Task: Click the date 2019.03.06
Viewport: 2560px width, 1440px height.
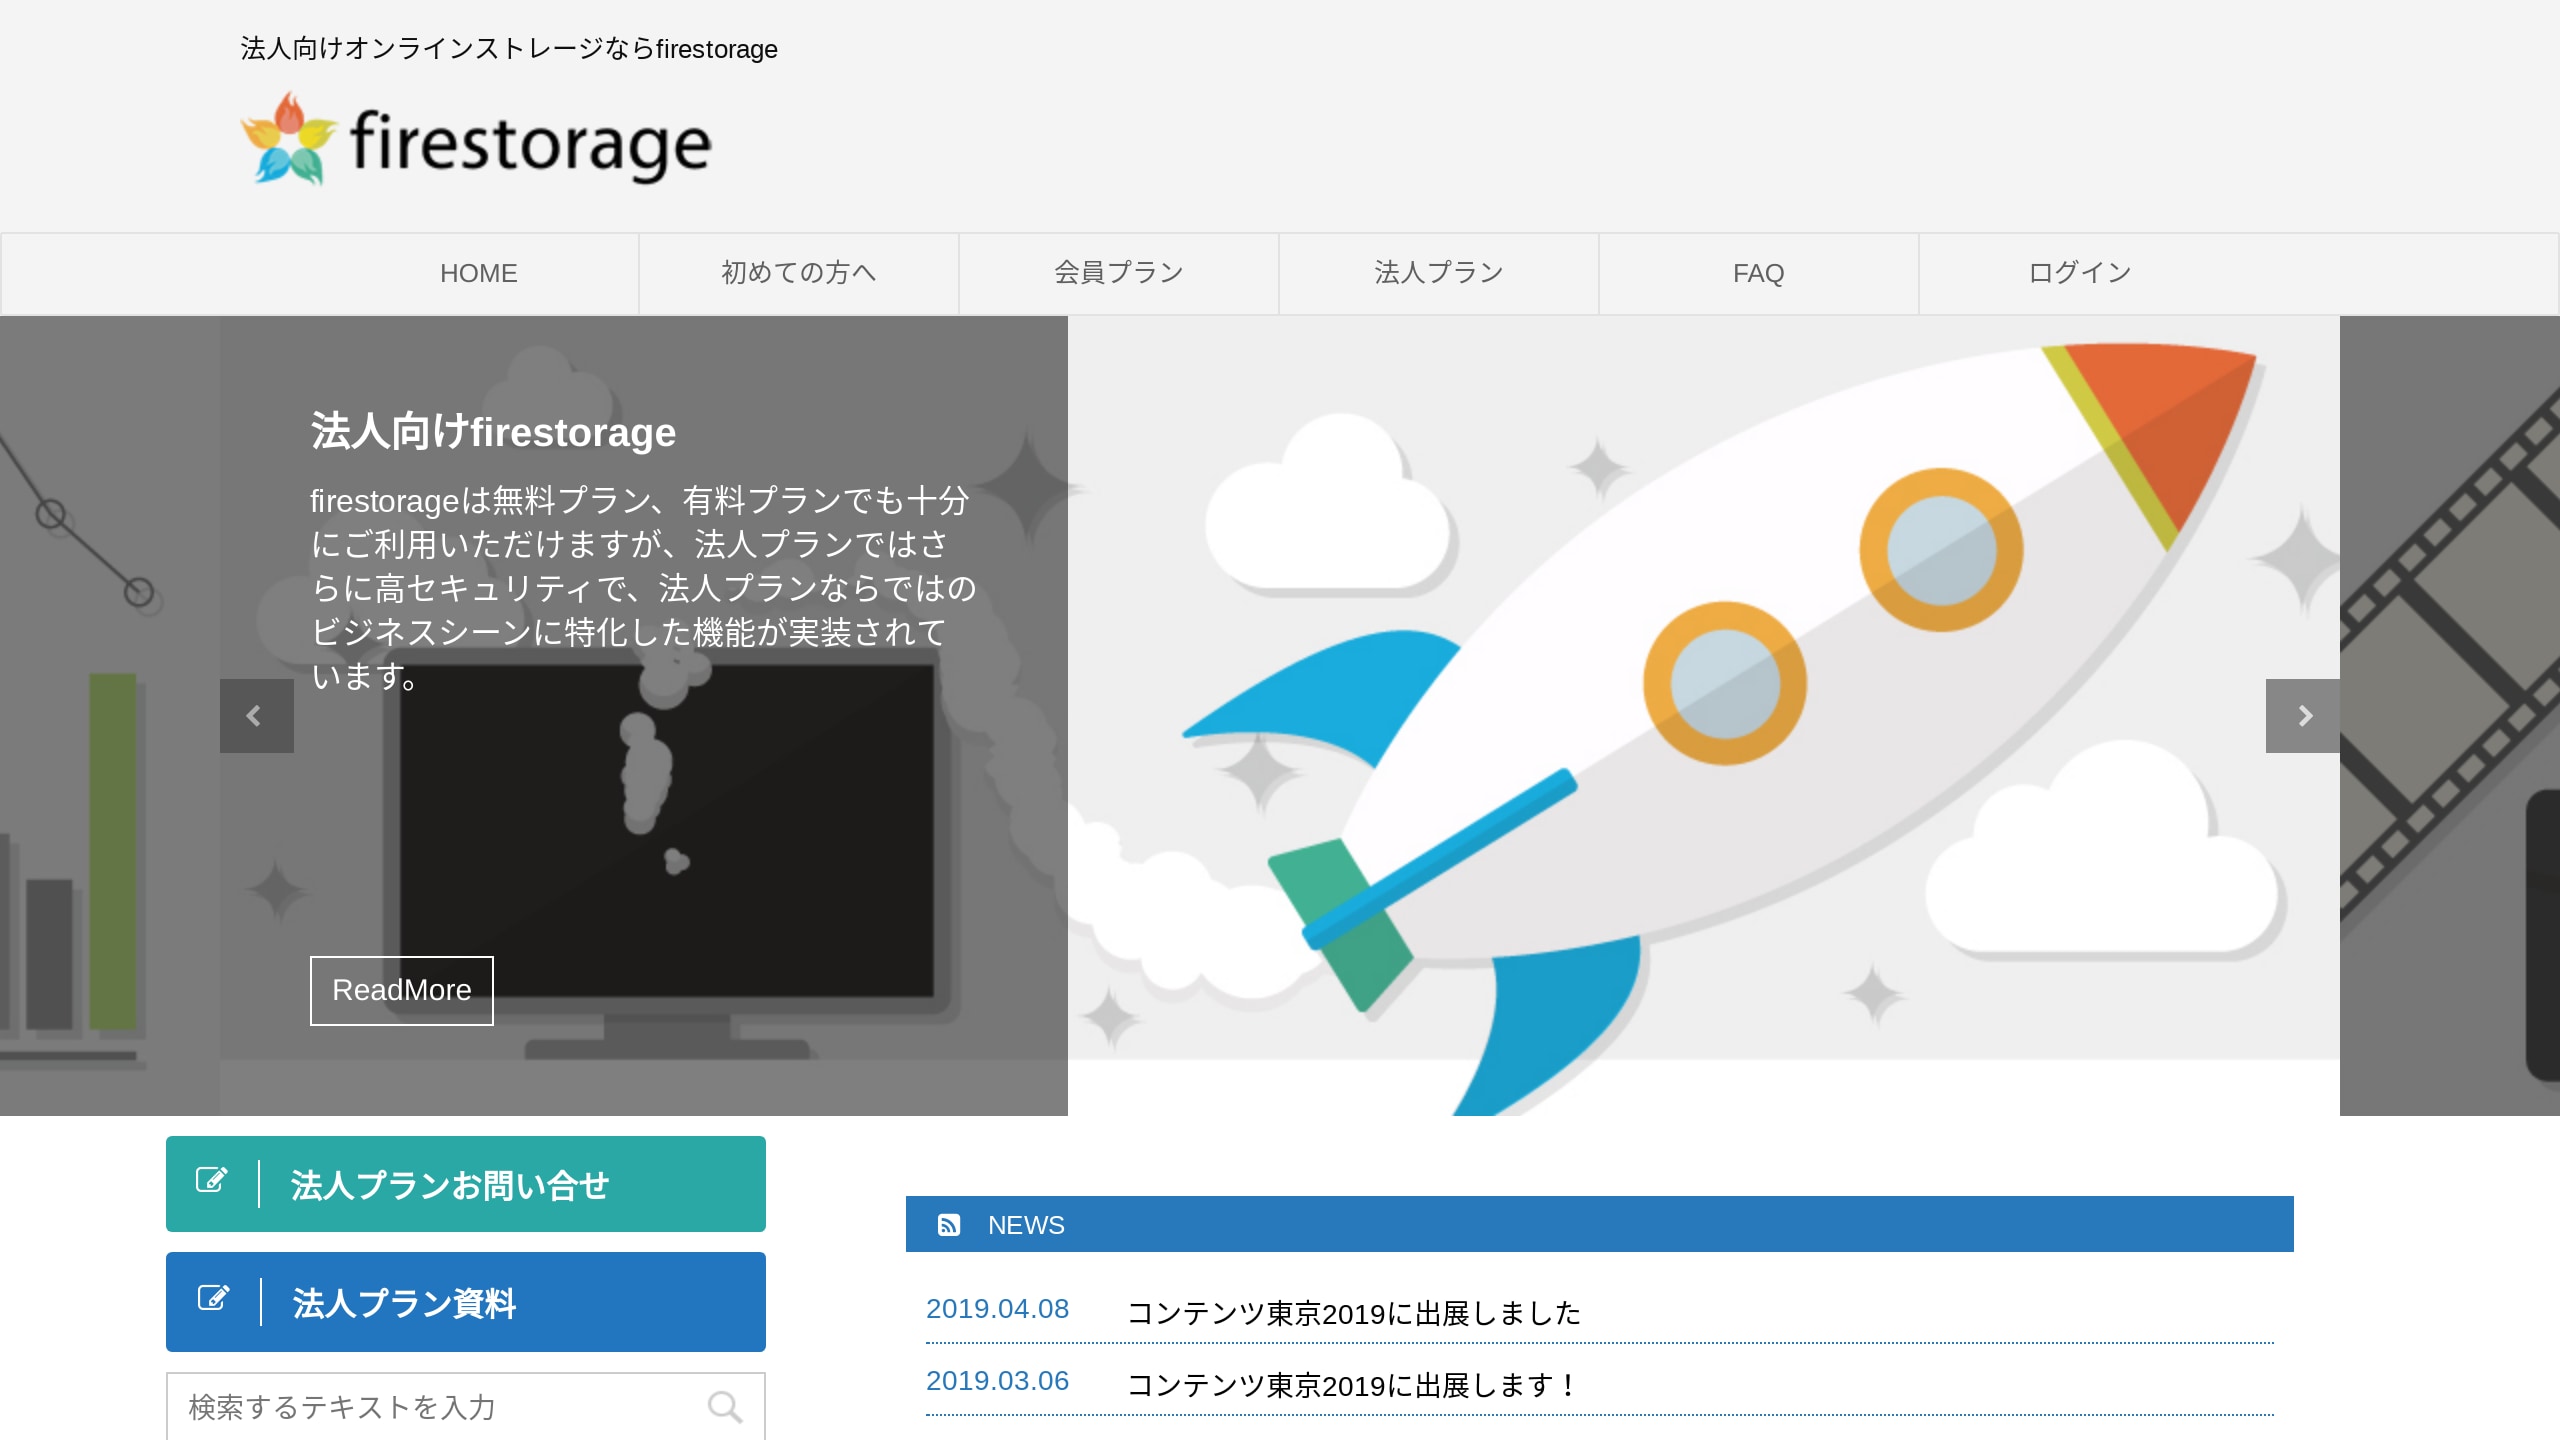Action: pos(997,1381)
